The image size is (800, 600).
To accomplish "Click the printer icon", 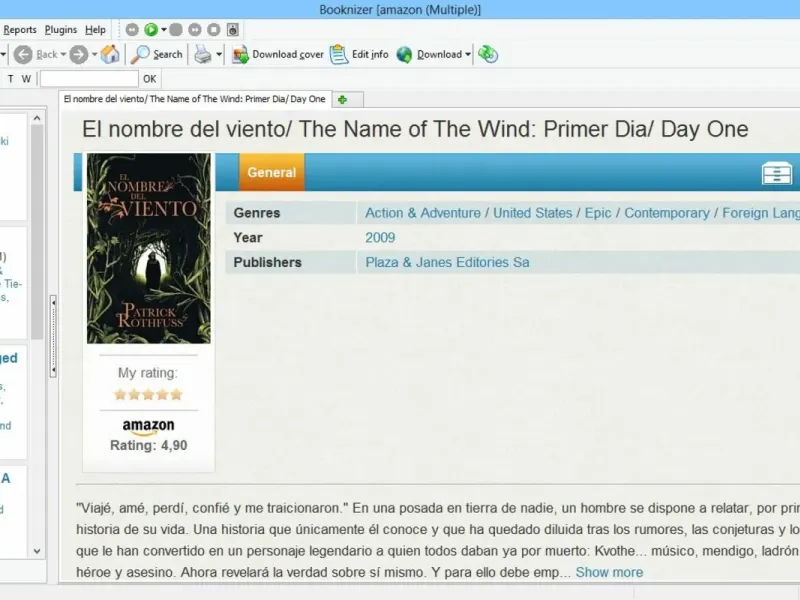I will tap(203, 54).
